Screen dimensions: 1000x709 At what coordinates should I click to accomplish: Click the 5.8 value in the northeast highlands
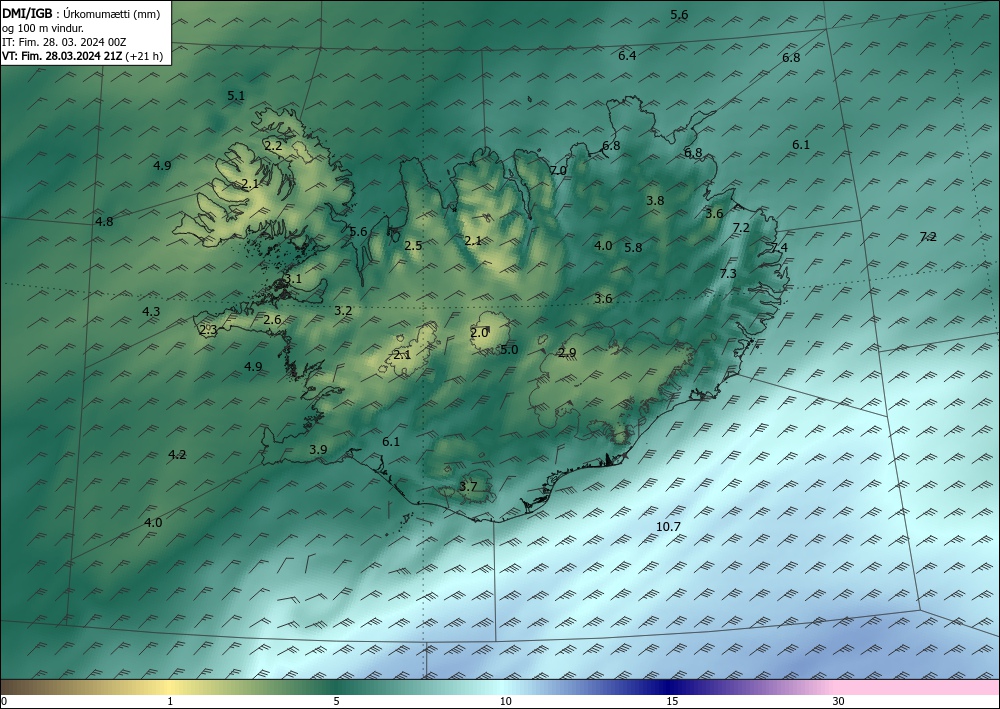[633, 248]
